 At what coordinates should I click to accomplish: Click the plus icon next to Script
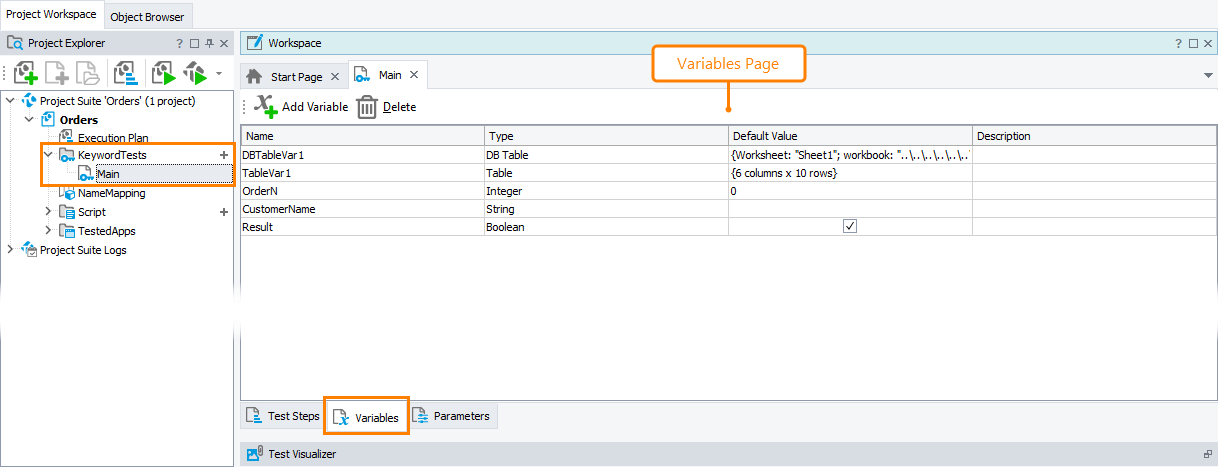tap(223, 212)
